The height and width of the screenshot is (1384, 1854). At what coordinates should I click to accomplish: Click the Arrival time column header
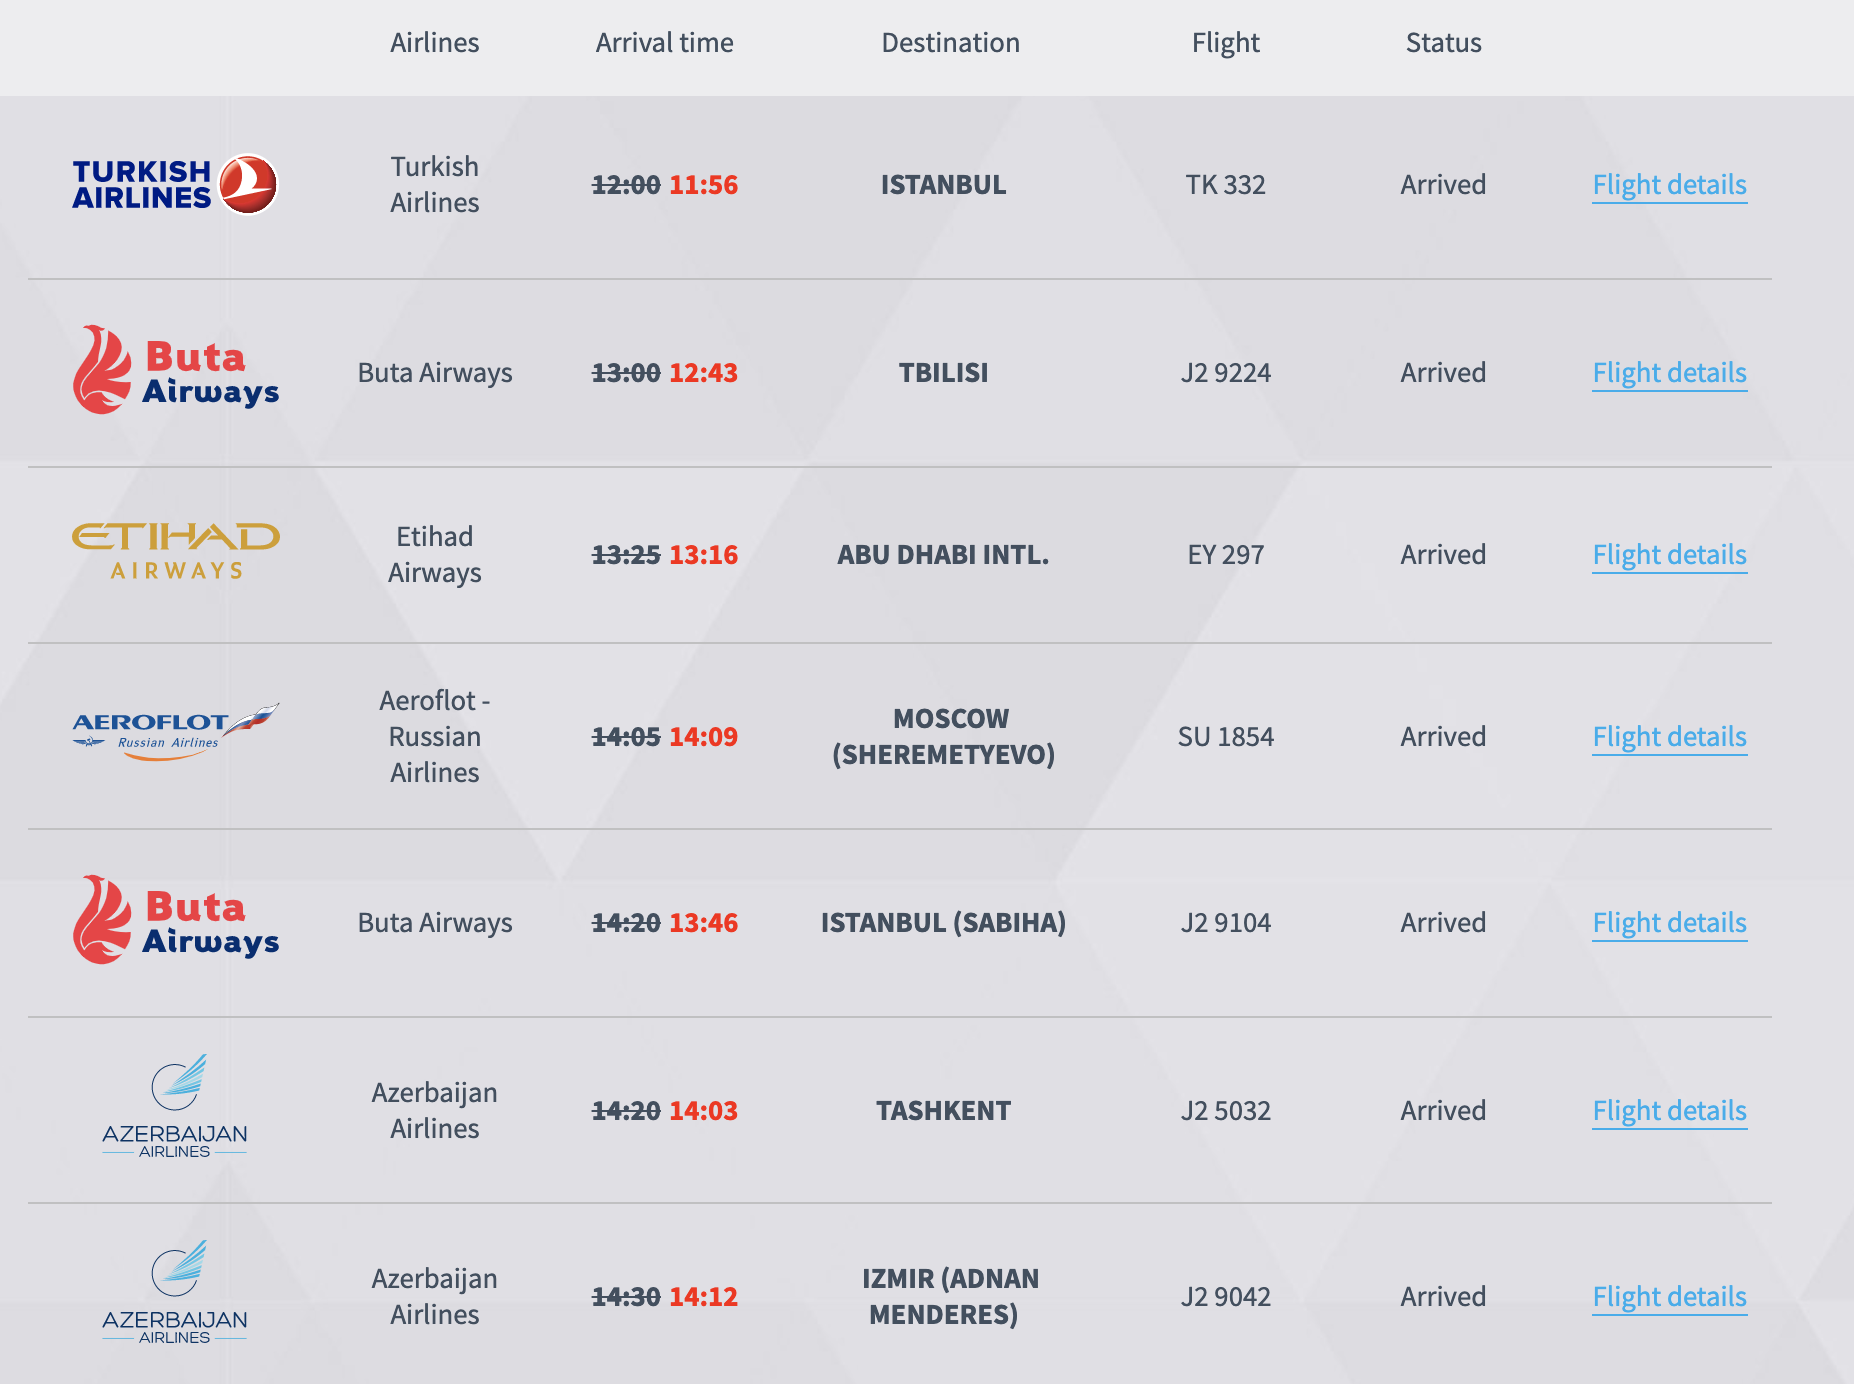[x=664, y=43]
